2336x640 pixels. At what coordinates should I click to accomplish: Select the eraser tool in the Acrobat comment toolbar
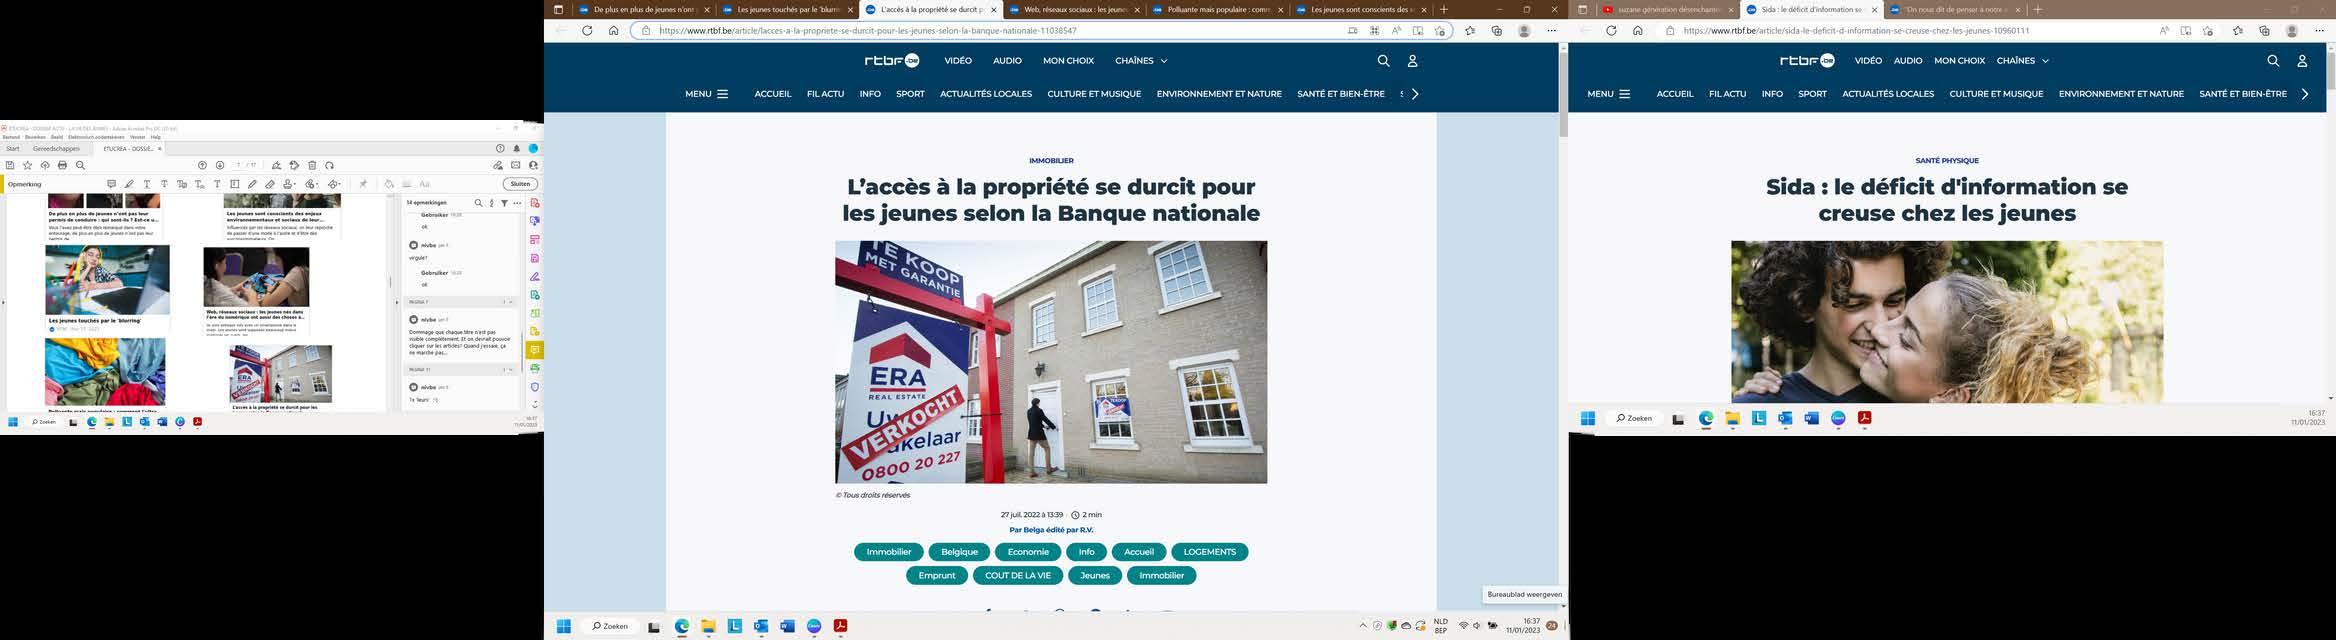point(270,184)
